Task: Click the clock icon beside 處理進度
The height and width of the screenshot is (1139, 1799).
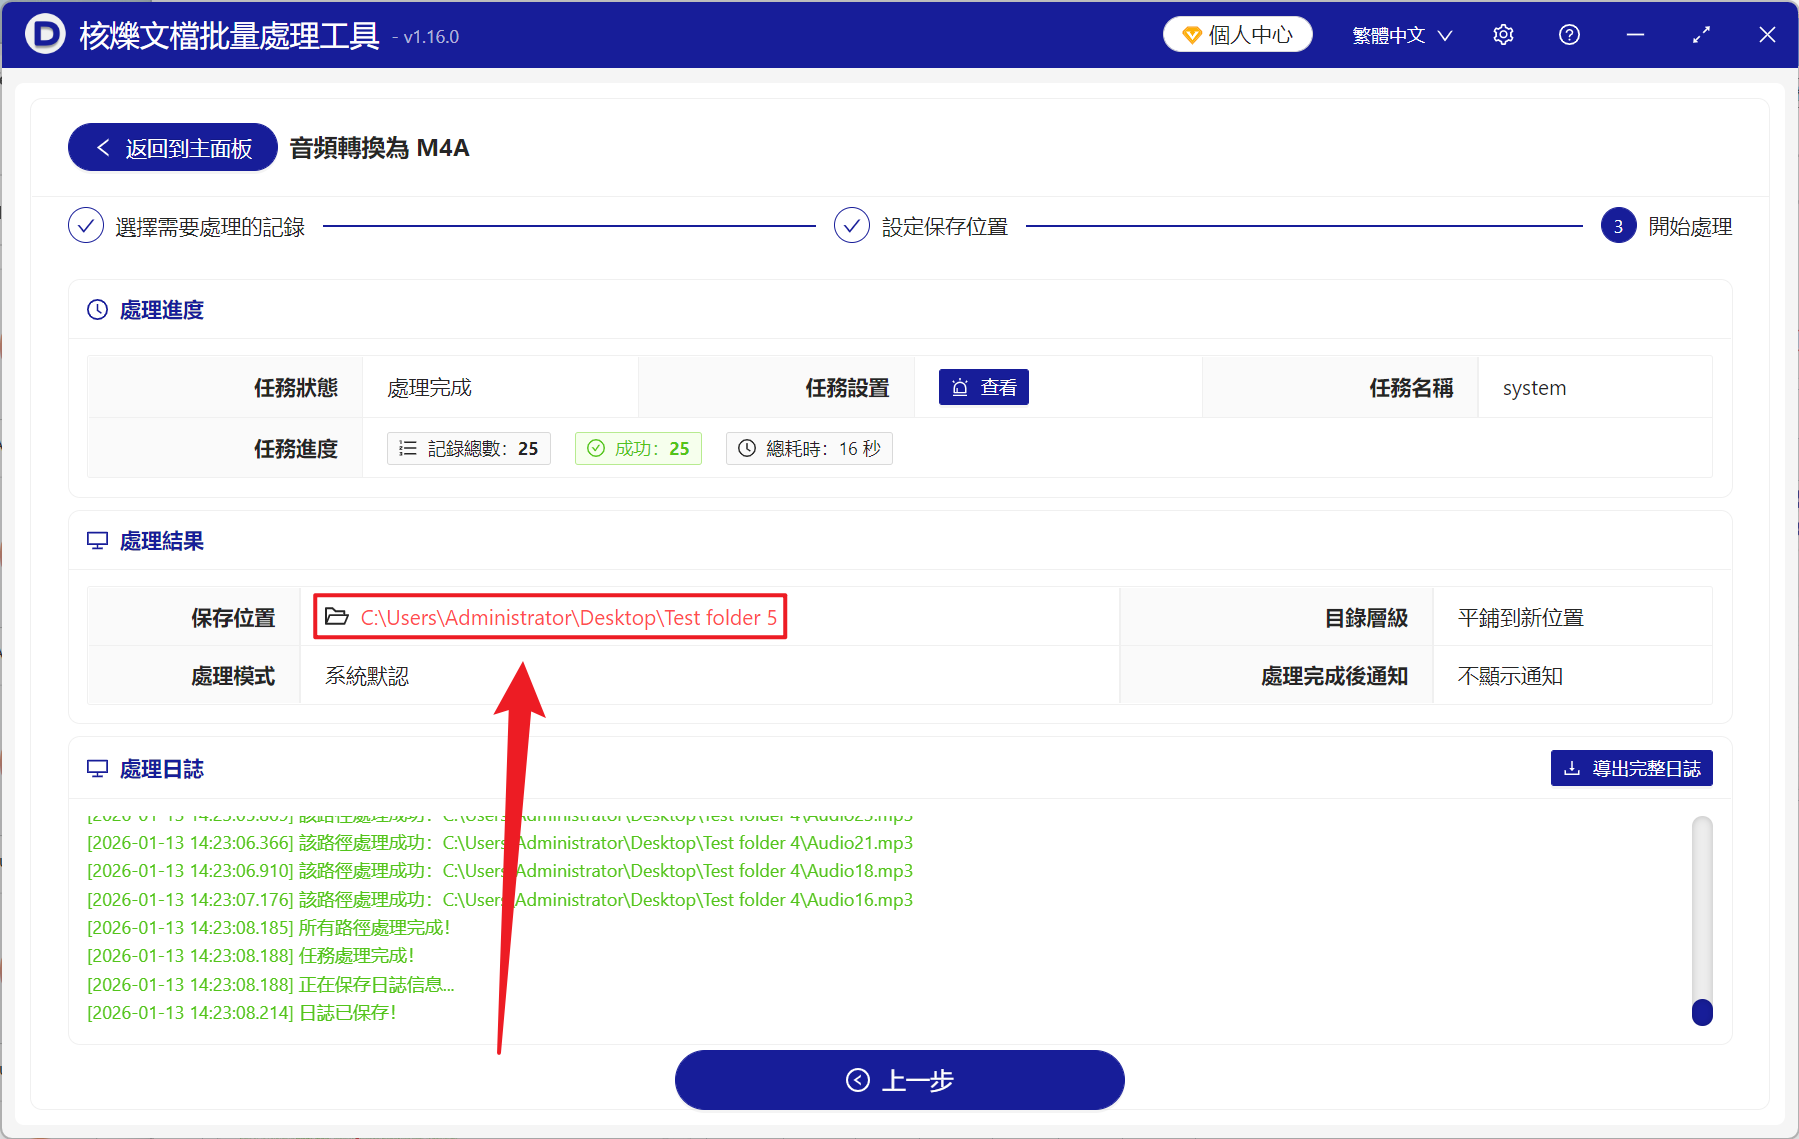Action: [97, 310]
